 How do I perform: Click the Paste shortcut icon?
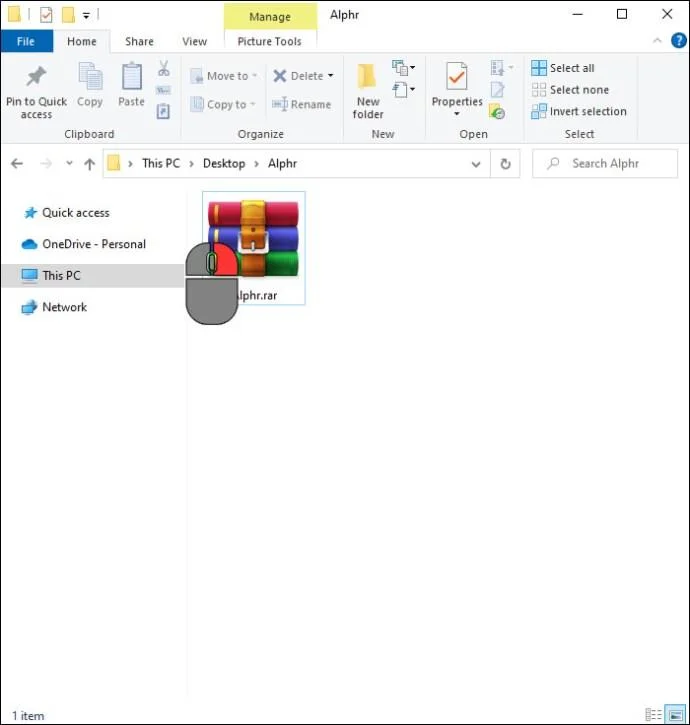point(163,111)
